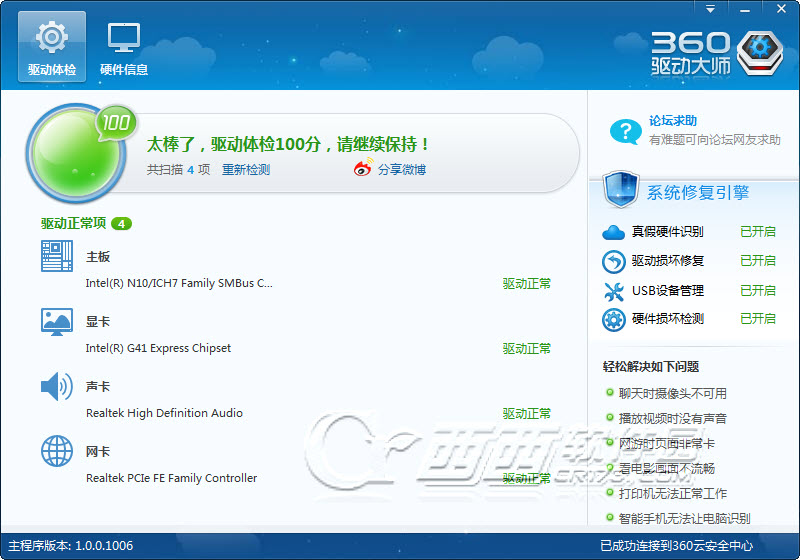800x560 pixels.
Task: Click 驱动正常 status for the 主板 row
Action: point(527,284)
